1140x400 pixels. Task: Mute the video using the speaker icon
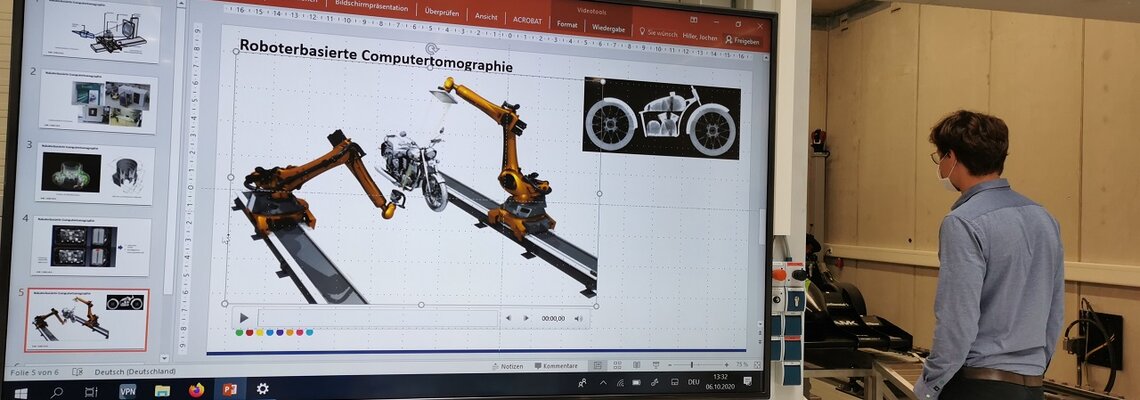(579, 319)
